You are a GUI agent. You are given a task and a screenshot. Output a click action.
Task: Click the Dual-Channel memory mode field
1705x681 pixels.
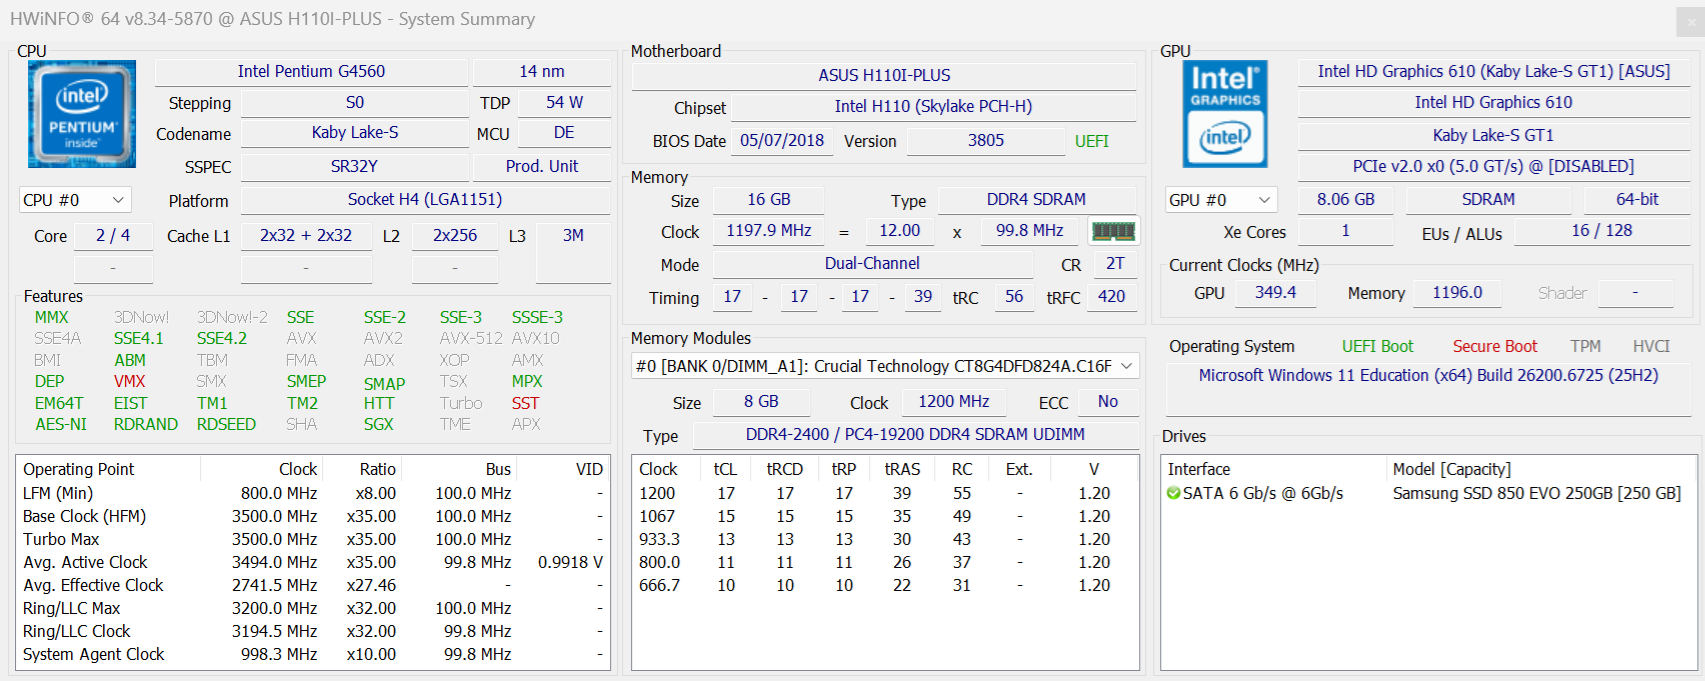[872, 264]
